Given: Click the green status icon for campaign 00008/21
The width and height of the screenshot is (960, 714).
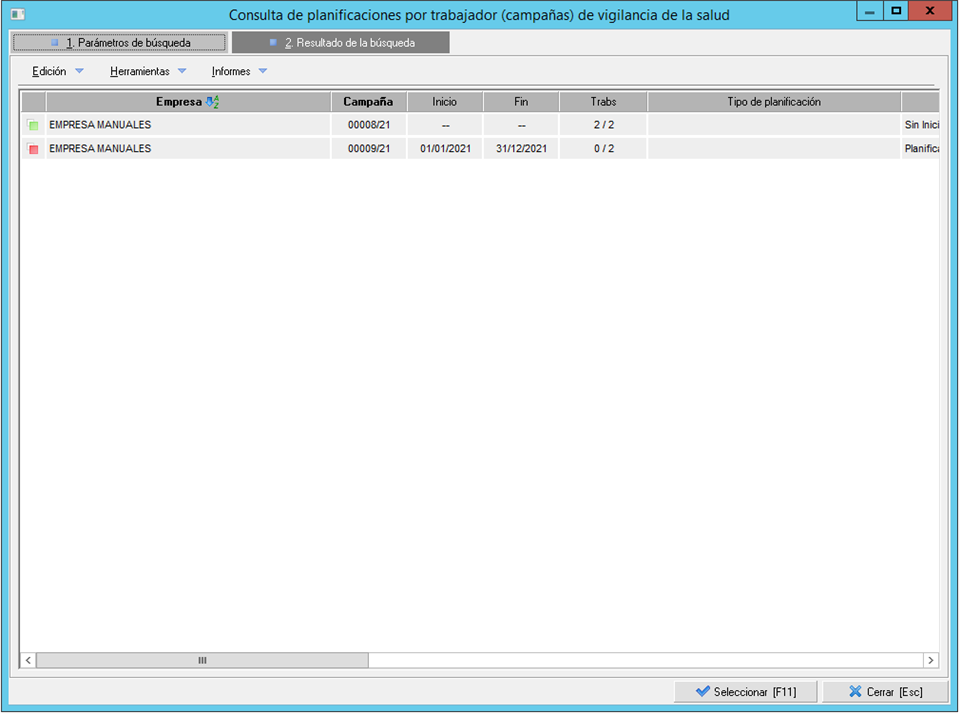Looking at the screenshot, I should [x=33, y=125].
